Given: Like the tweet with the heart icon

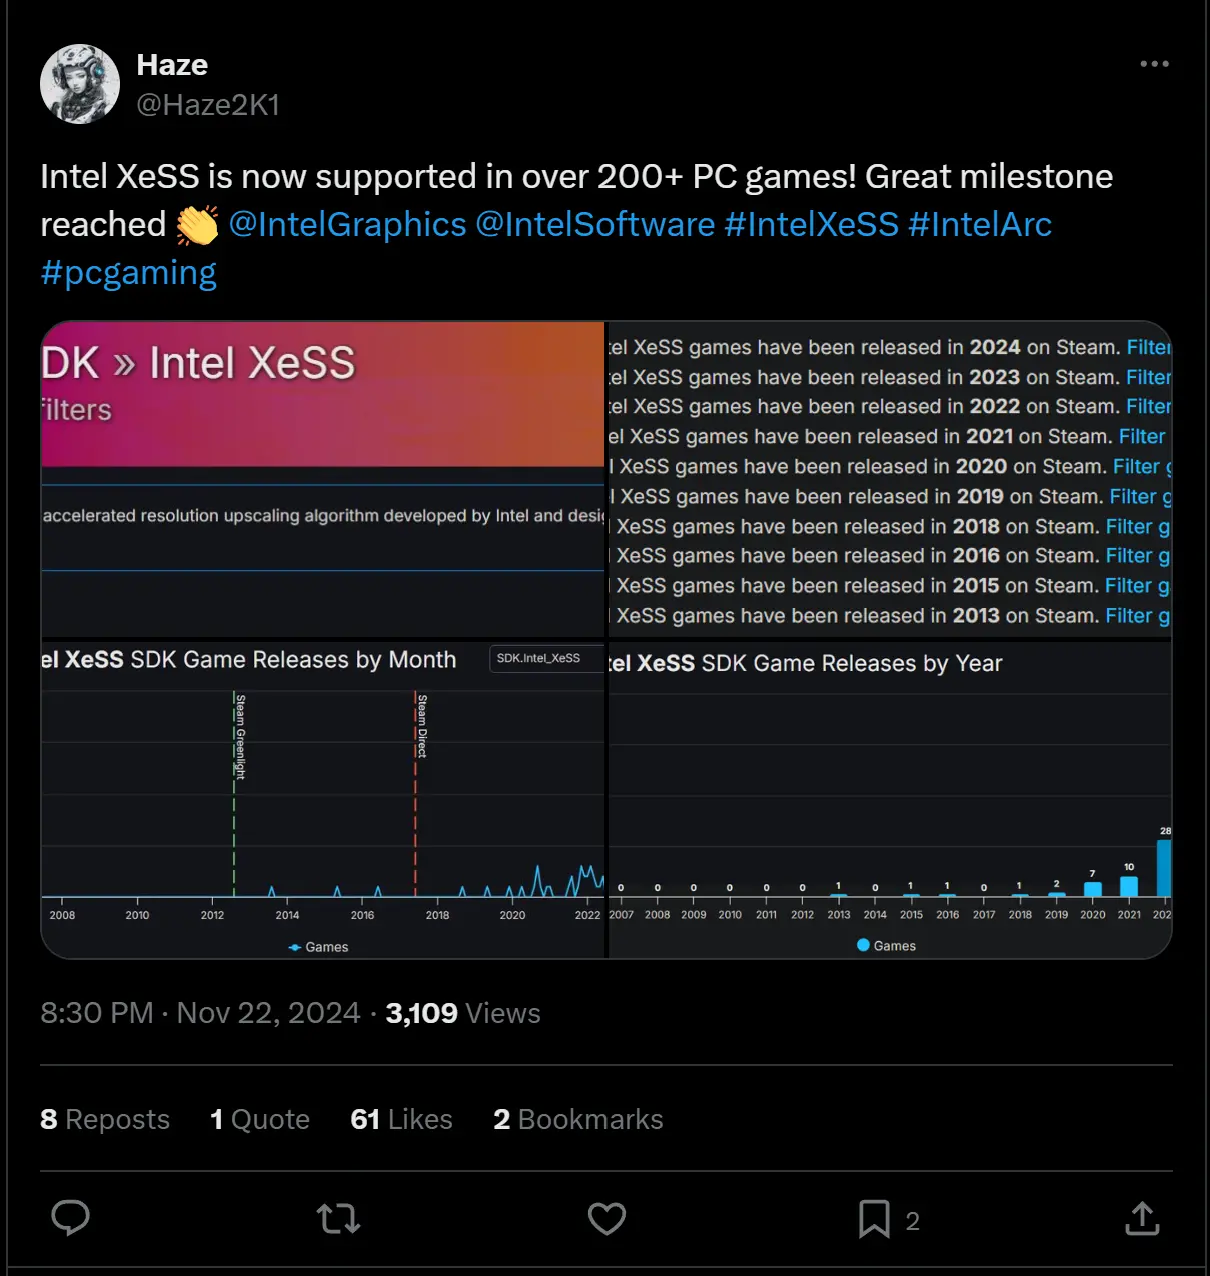Looking at the screenshot, I should (606, 1218).
